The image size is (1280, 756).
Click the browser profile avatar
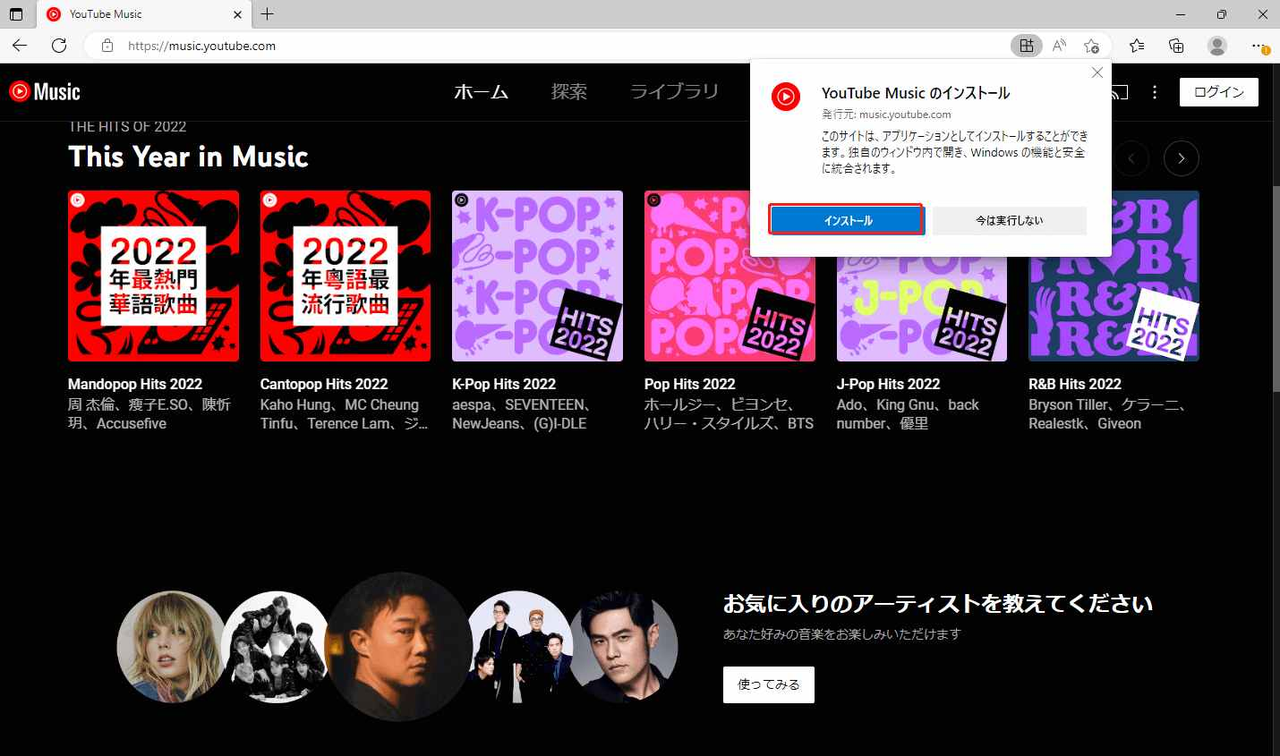click(1217, 46)
